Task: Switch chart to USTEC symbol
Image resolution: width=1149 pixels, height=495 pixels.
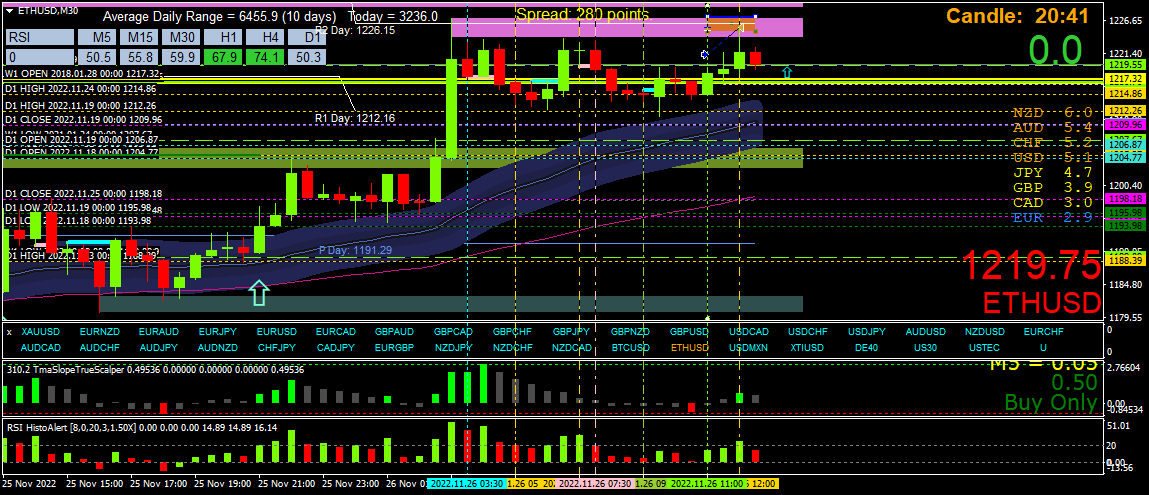Action: (x=985, y=347)
